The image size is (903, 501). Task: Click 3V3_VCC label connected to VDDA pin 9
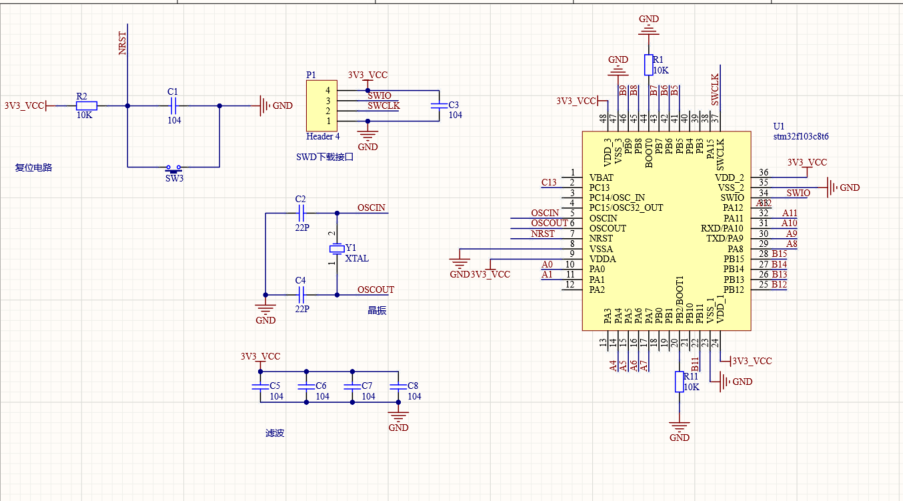click(490, 275)
